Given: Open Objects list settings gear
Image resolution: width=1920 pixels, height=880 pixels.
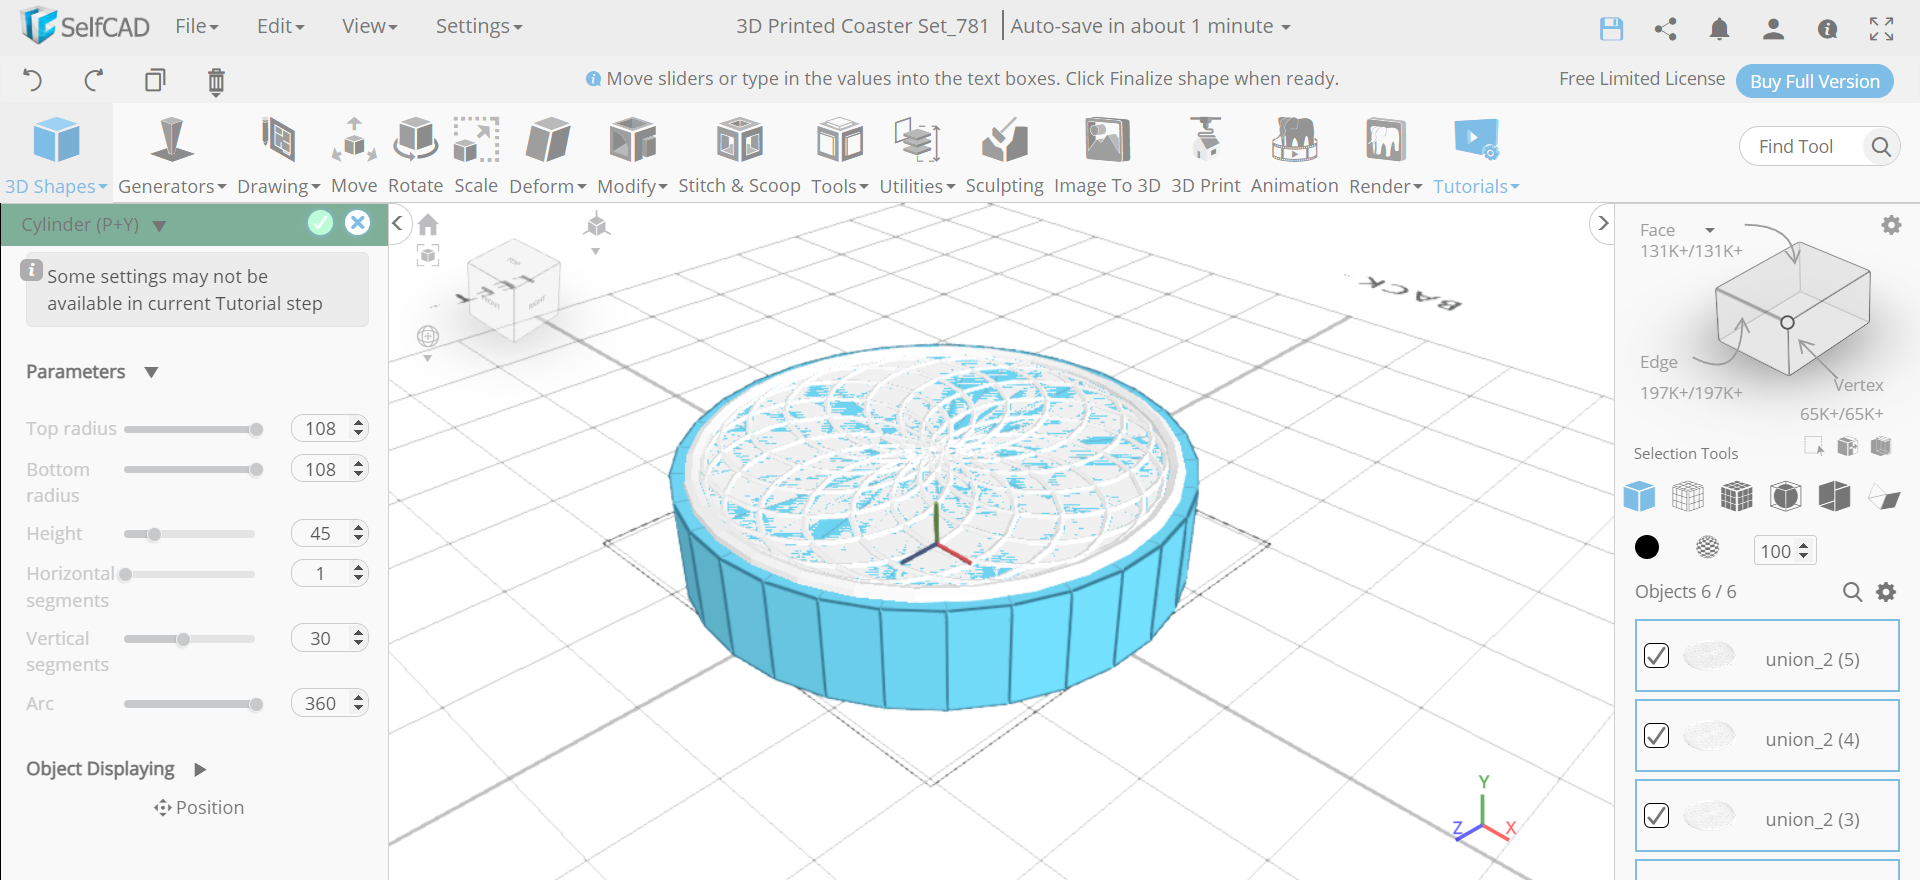Looking at the screenshot, I should click(x=1886, y=592).
